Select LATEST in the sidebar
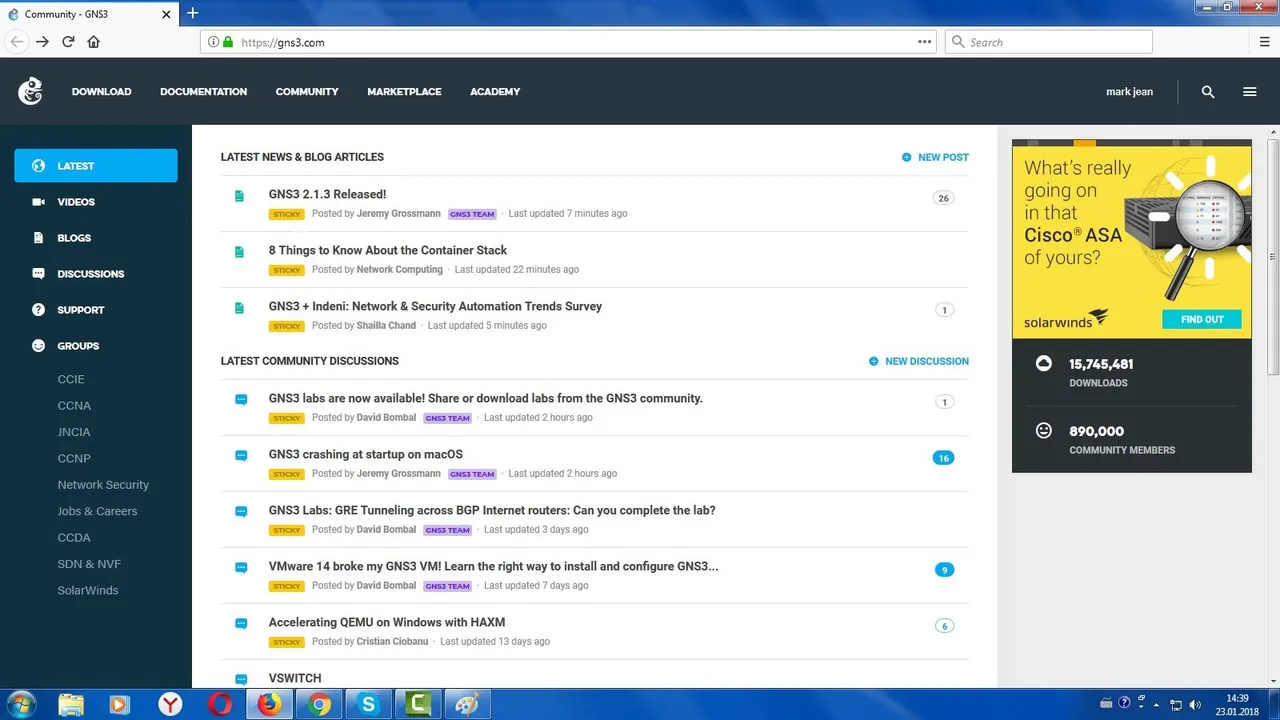 [x=96, y=166]
